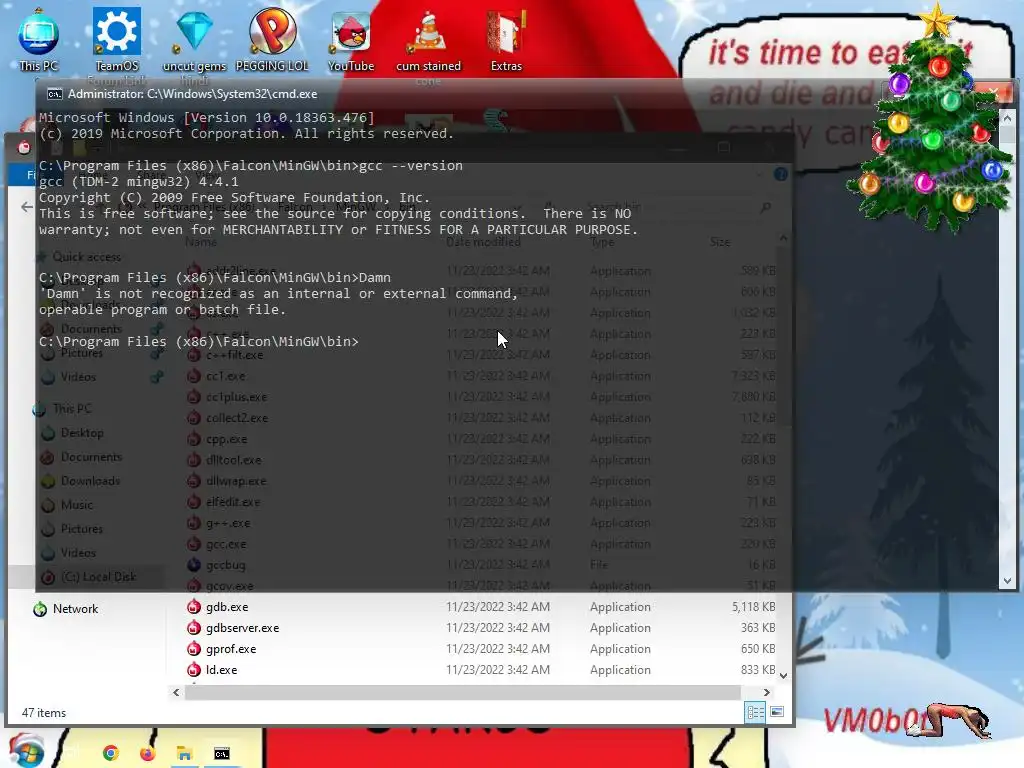Viewport: 1024px width, 768px height.
Task: Open the PEGGING LOL desktop shortcut
Action: tap(272, 39)
